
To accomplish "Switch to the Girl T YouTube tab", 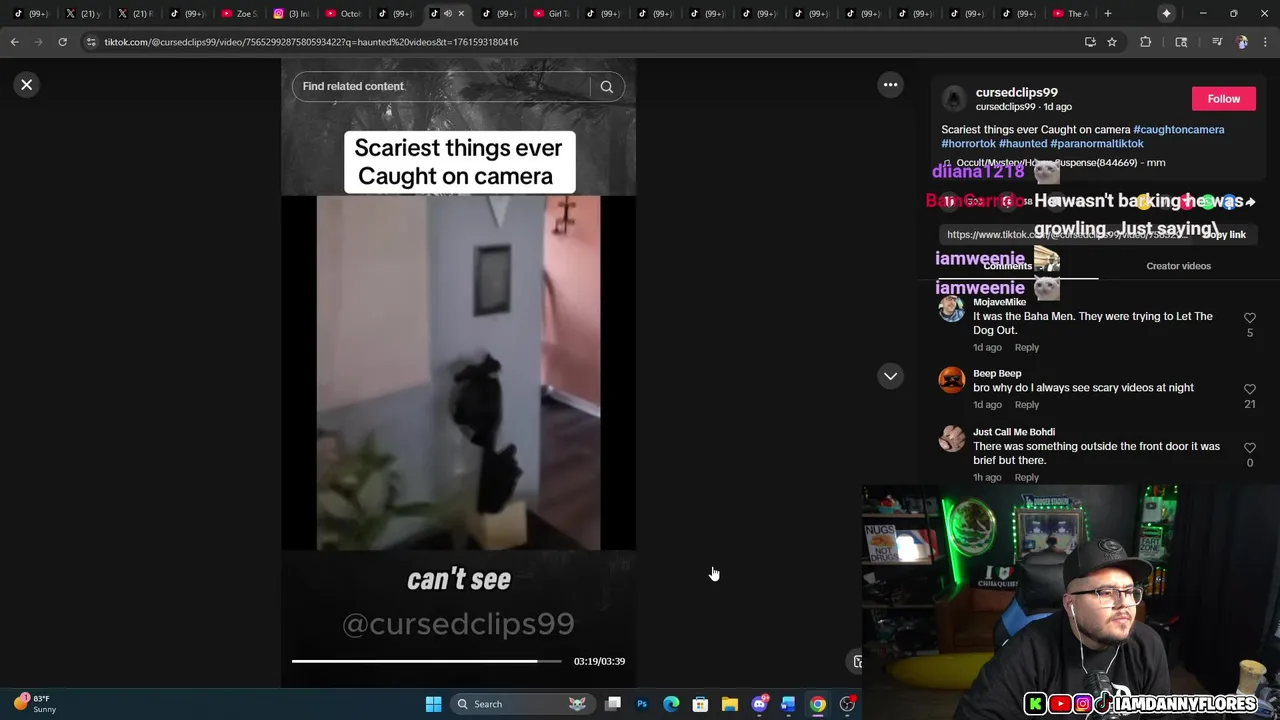I will click(551, 13).
